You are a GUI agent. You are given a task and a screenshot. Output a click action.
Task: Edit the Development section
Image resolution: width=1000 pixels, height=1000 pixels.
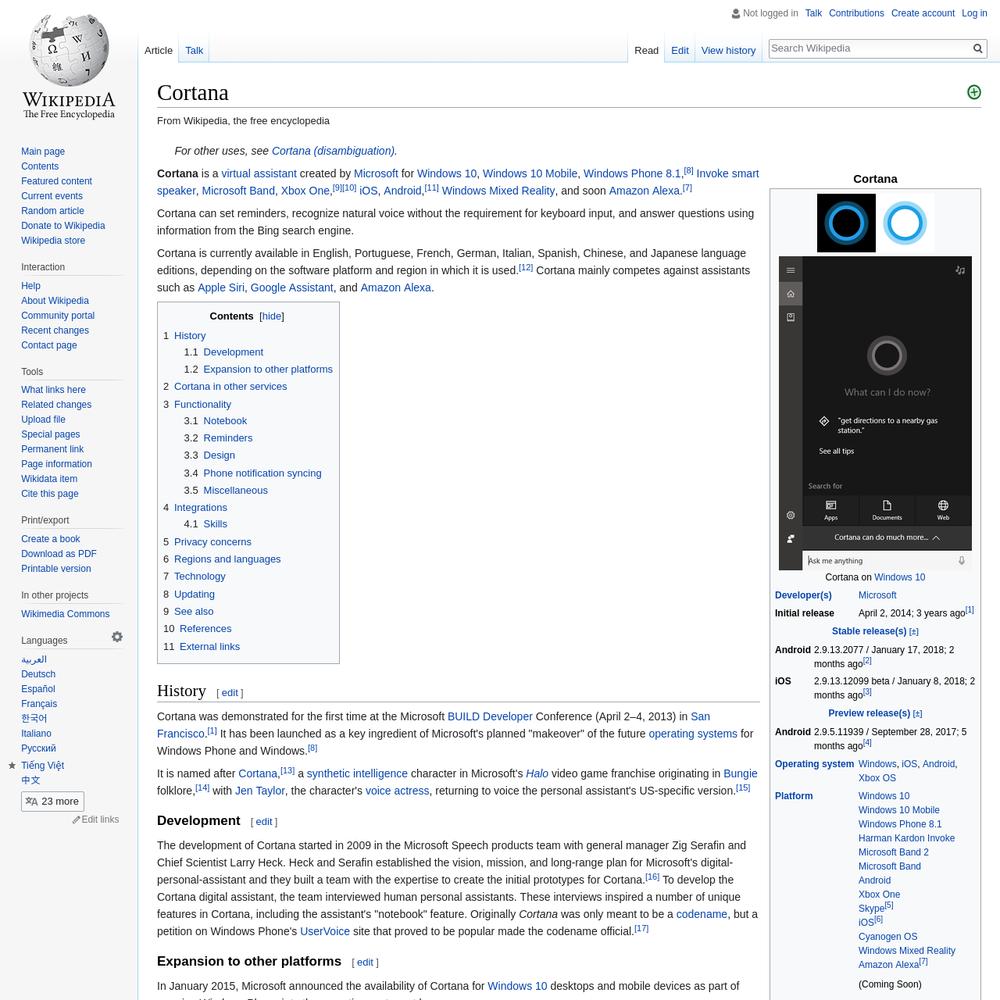point(264,822)
